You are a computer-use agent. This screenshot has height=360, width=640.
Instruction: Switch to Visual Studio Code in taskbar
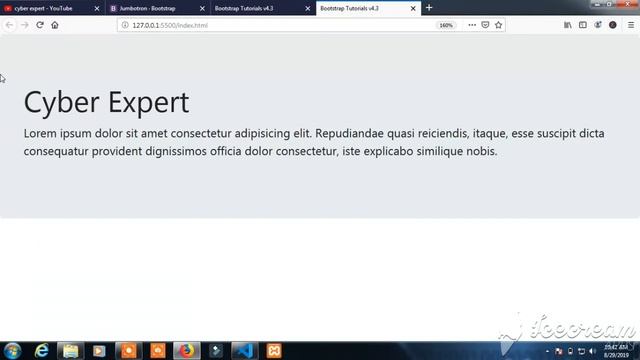click(245, 351)
